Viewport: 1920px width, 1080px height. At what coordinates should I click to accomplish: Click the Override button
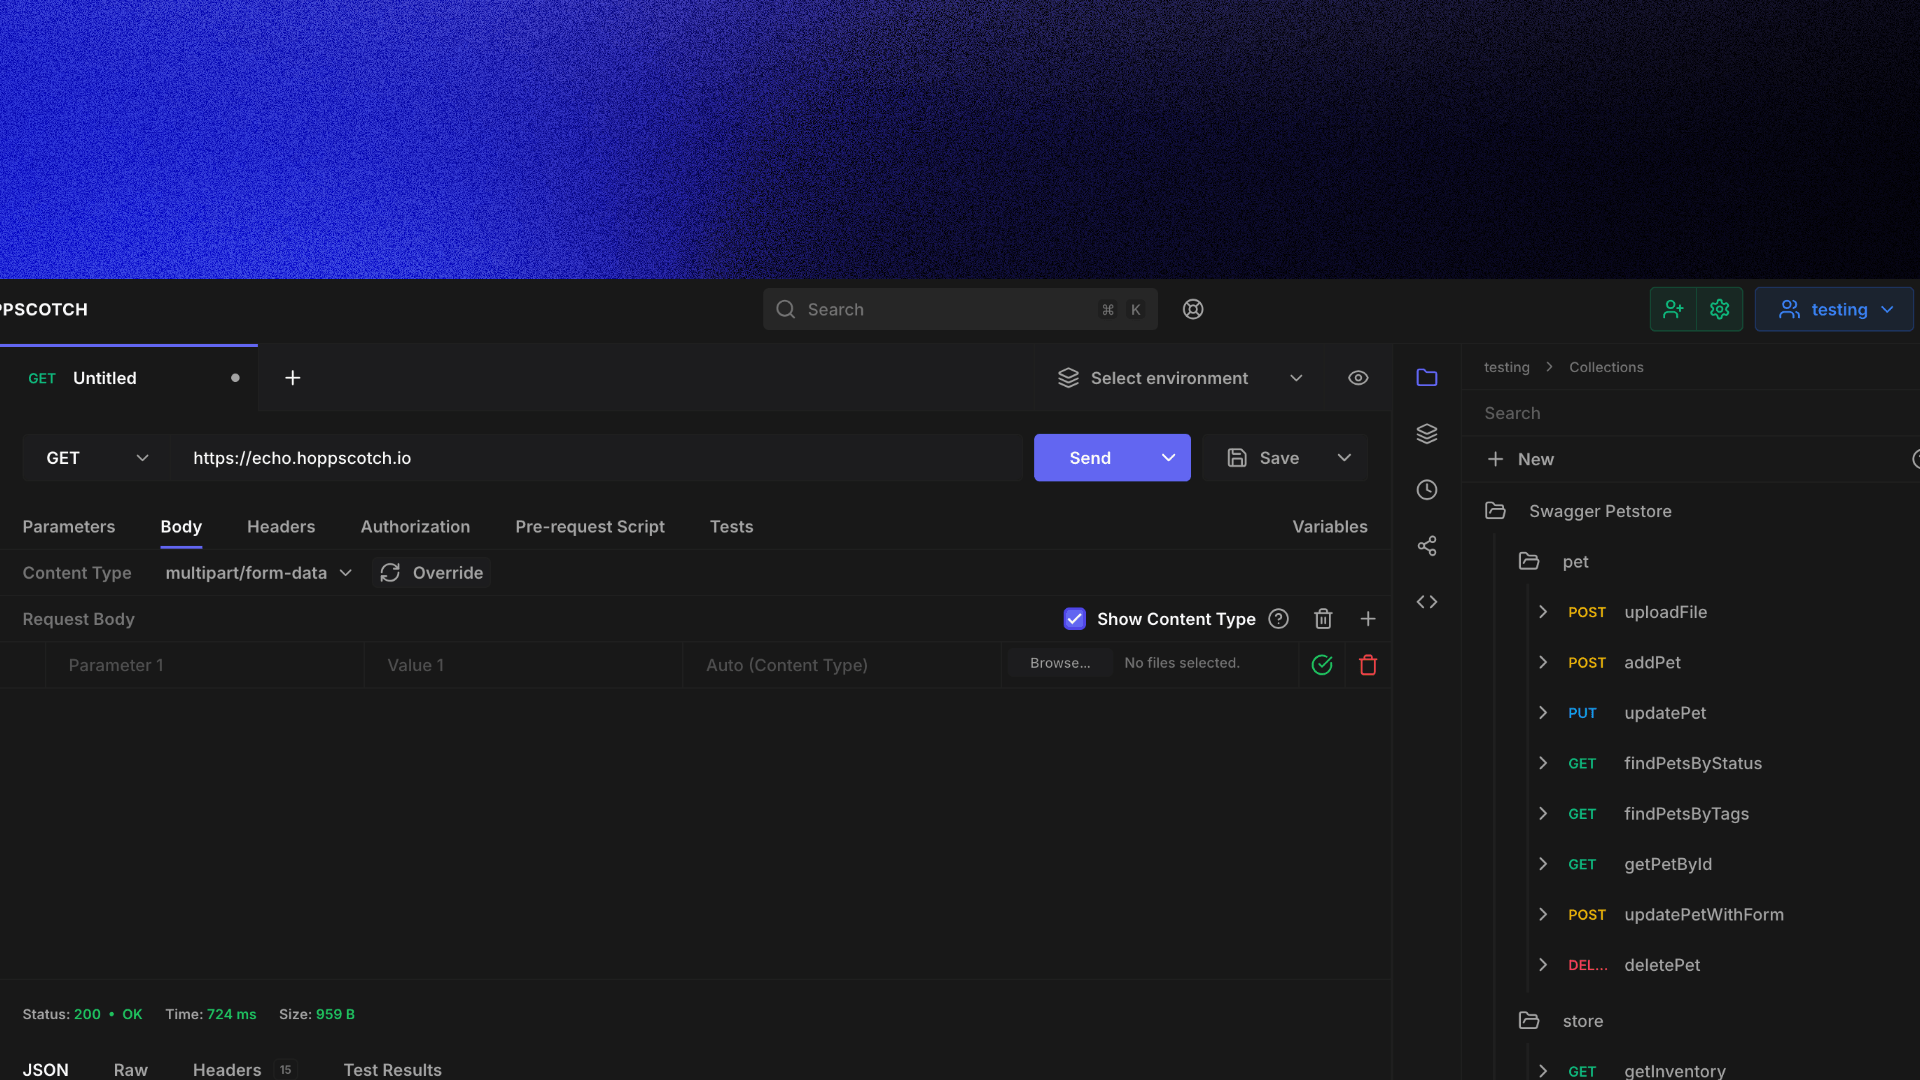(x=432, y=572)
